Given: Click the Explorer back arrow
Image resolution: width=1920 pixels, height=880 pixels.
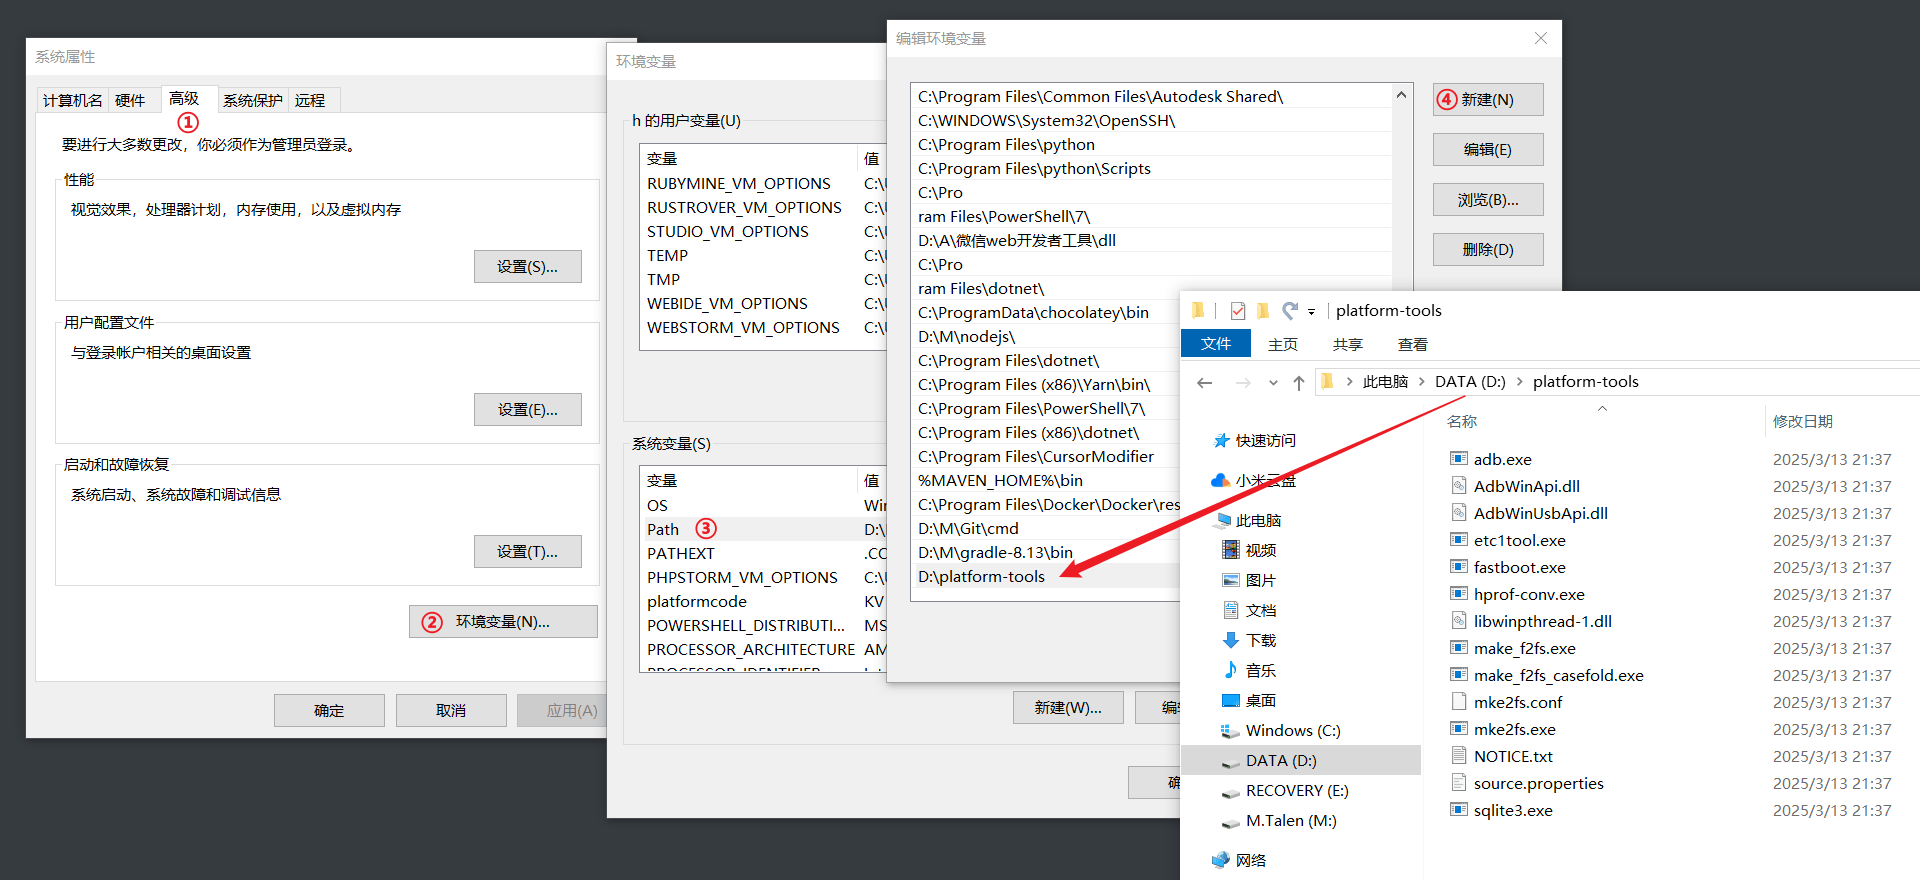Looking at the screenshot, I should [x=1205, y=383].
